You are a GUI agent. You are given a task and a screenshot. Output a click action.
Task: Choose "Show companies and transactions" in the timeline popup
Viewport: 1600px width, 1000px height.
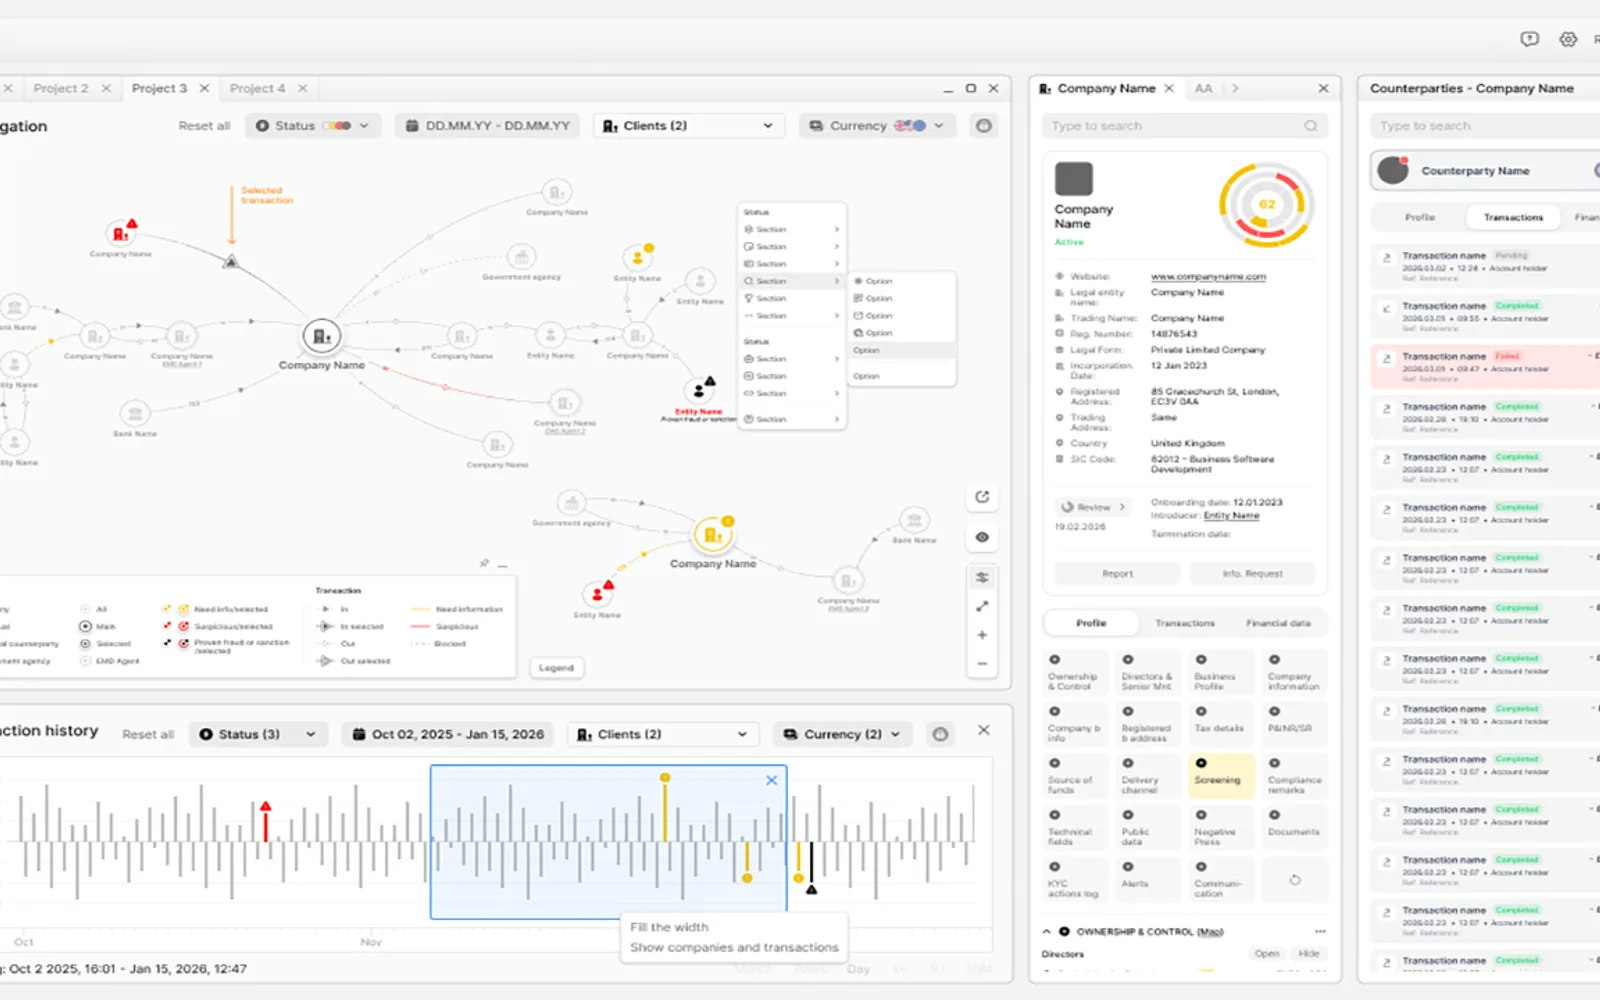click(734, 947)
